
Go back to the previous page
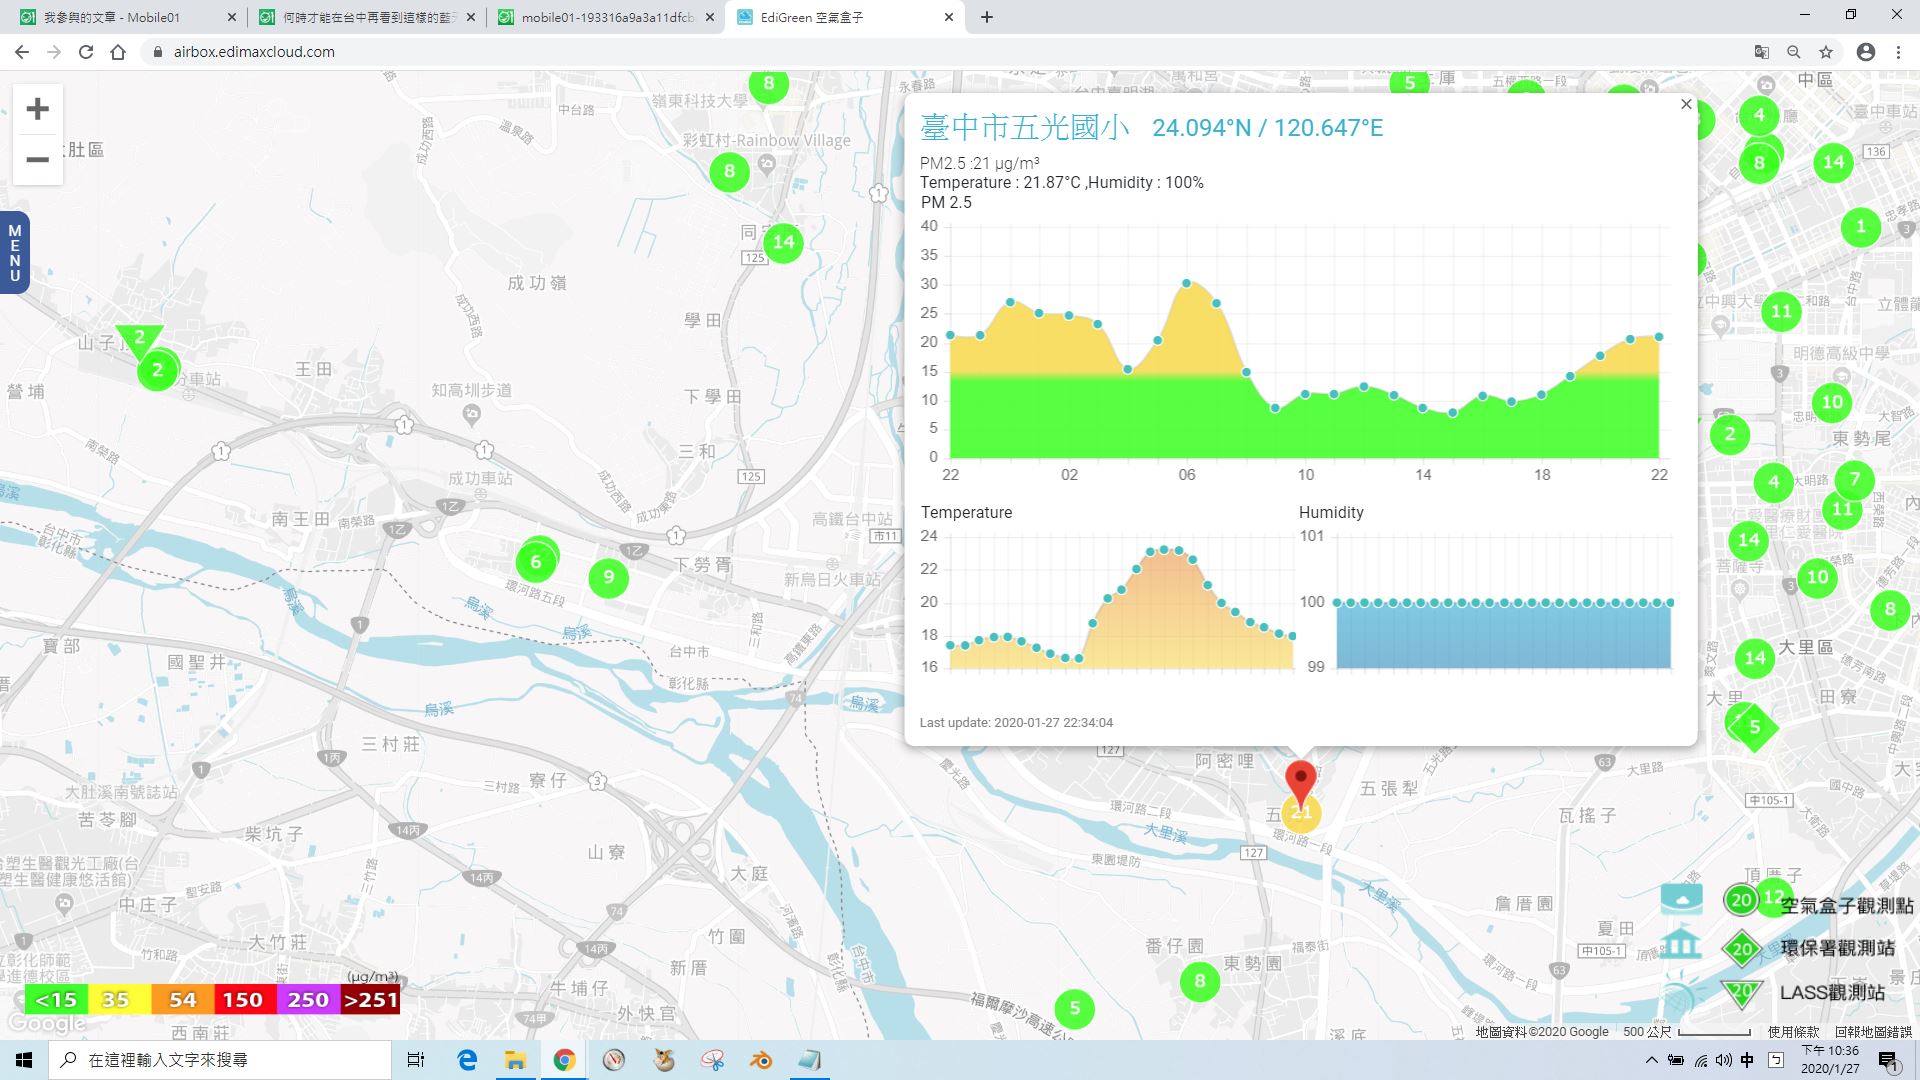[22, 52]
